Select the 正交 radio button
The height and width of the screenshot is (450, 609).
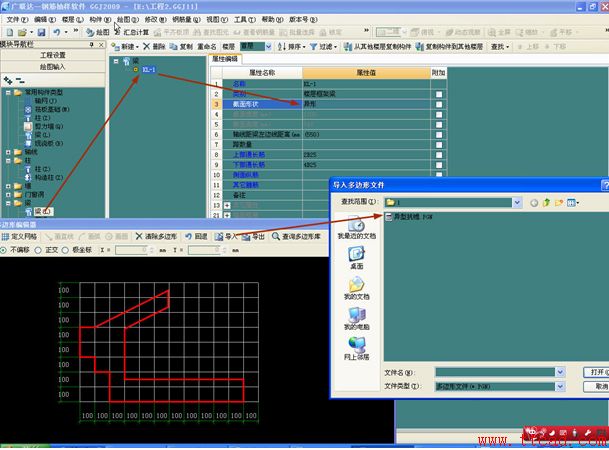click(38, 250)
